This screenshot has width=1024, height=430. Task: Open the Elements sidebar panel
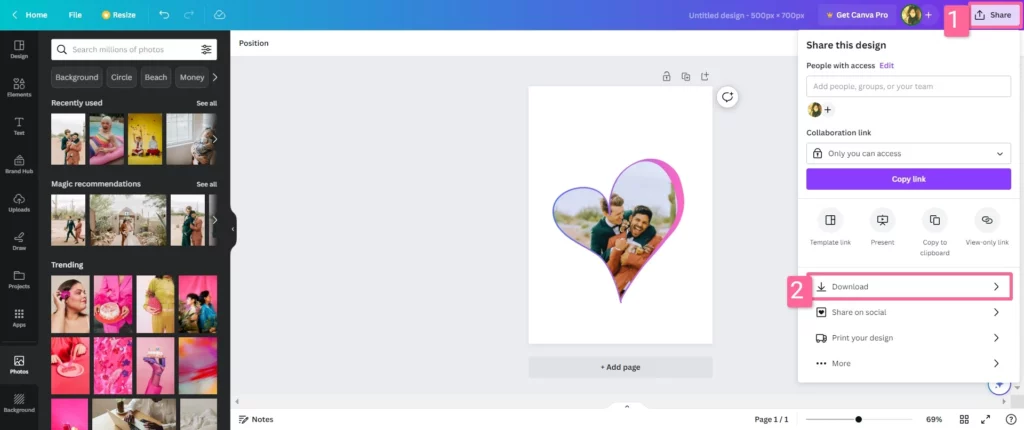(x=19, y=88)
